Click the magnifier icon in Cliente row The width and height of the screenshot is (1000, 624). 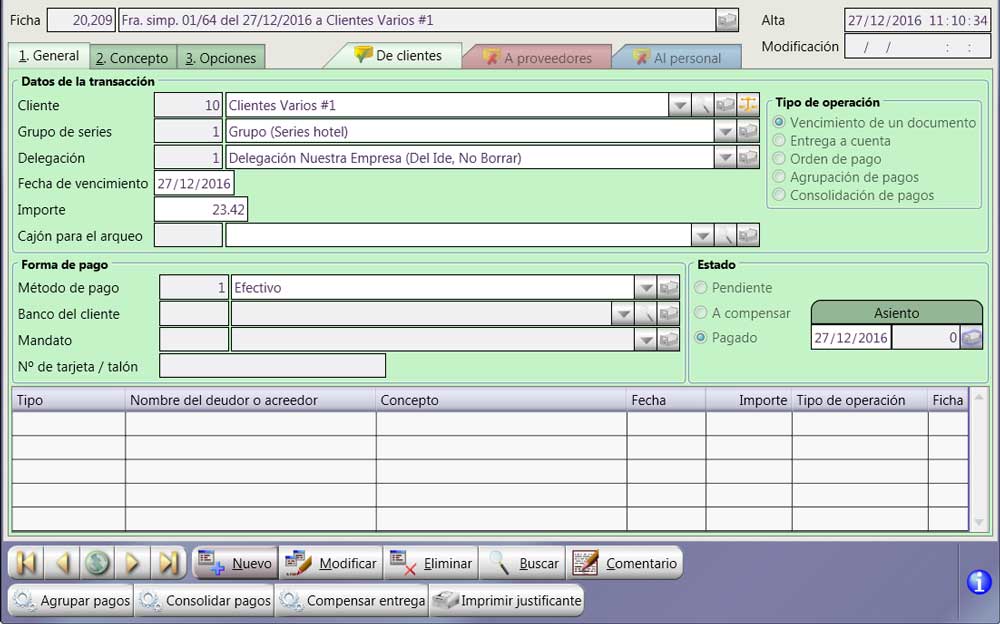[x=704, y=105]
